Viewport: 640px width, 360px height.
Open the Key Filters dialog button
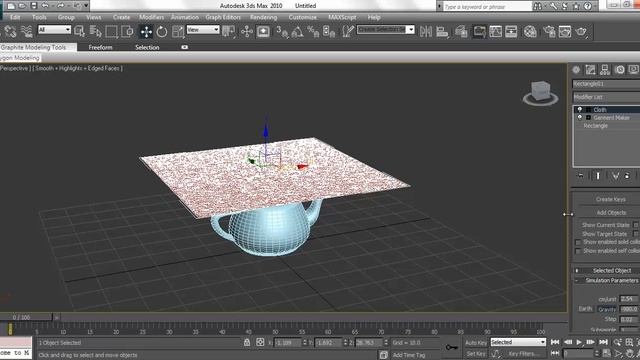[x=524, y=354]
